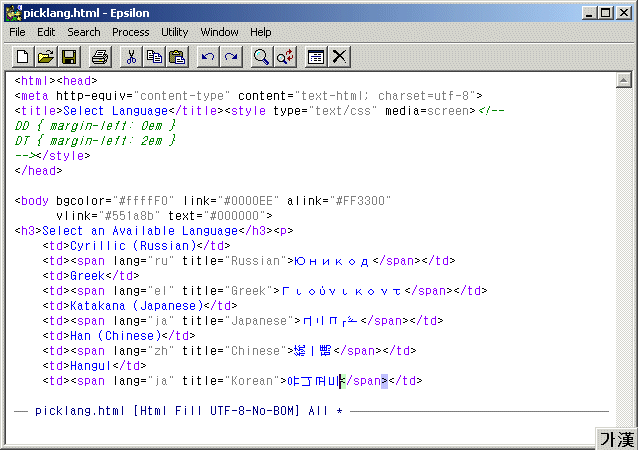Place cursor on 'Select Language' title text
This screenshot has width=638, height=450.
(116, 111)
